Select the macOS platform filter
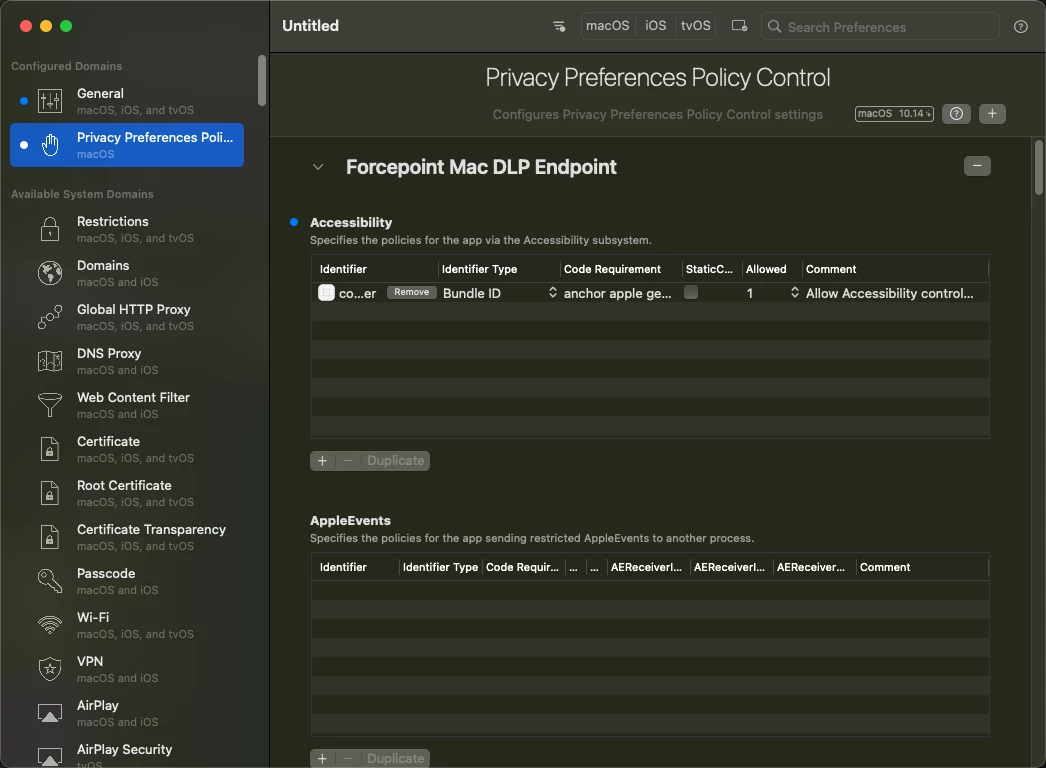 [608, 26]
